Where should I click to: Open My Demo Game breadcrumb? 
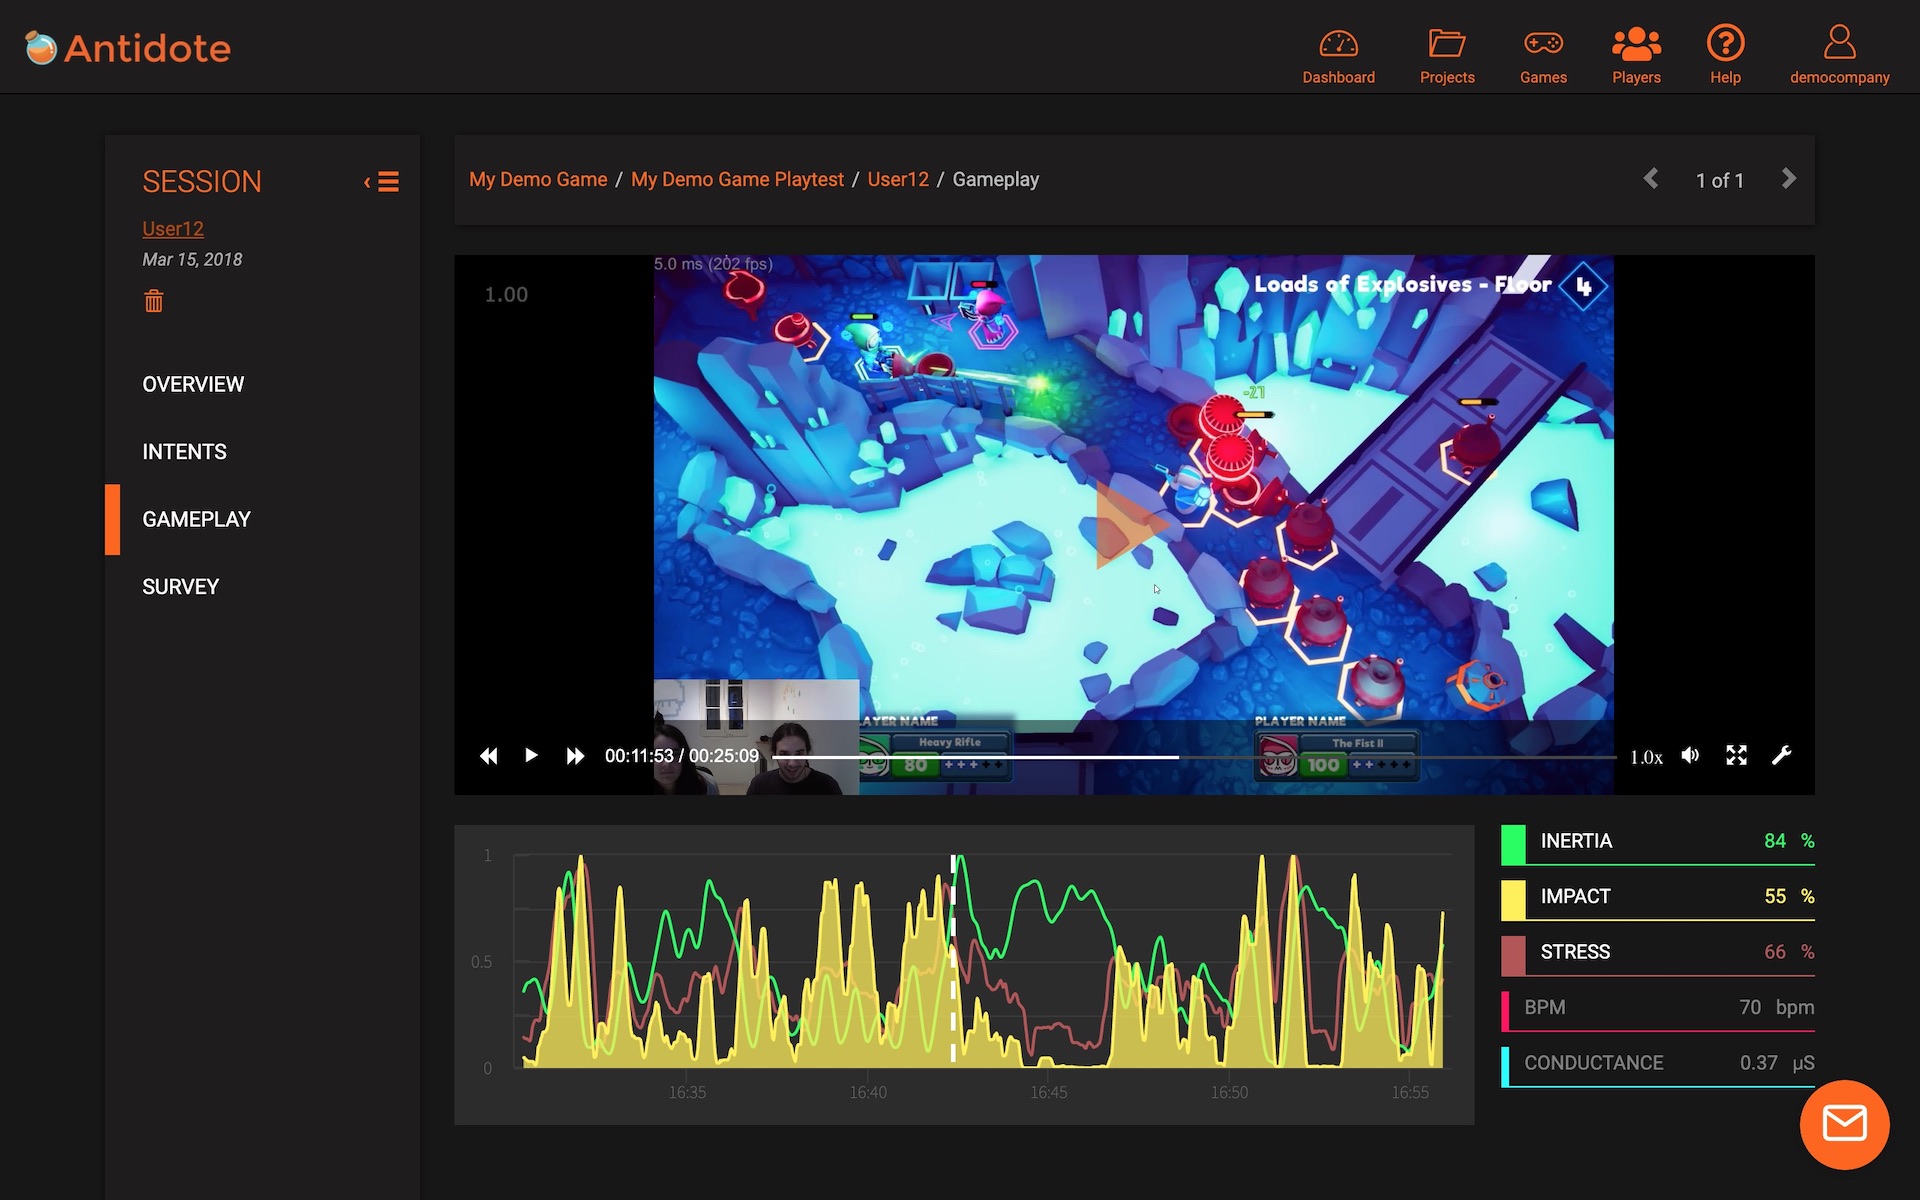(x=538, y=180)
